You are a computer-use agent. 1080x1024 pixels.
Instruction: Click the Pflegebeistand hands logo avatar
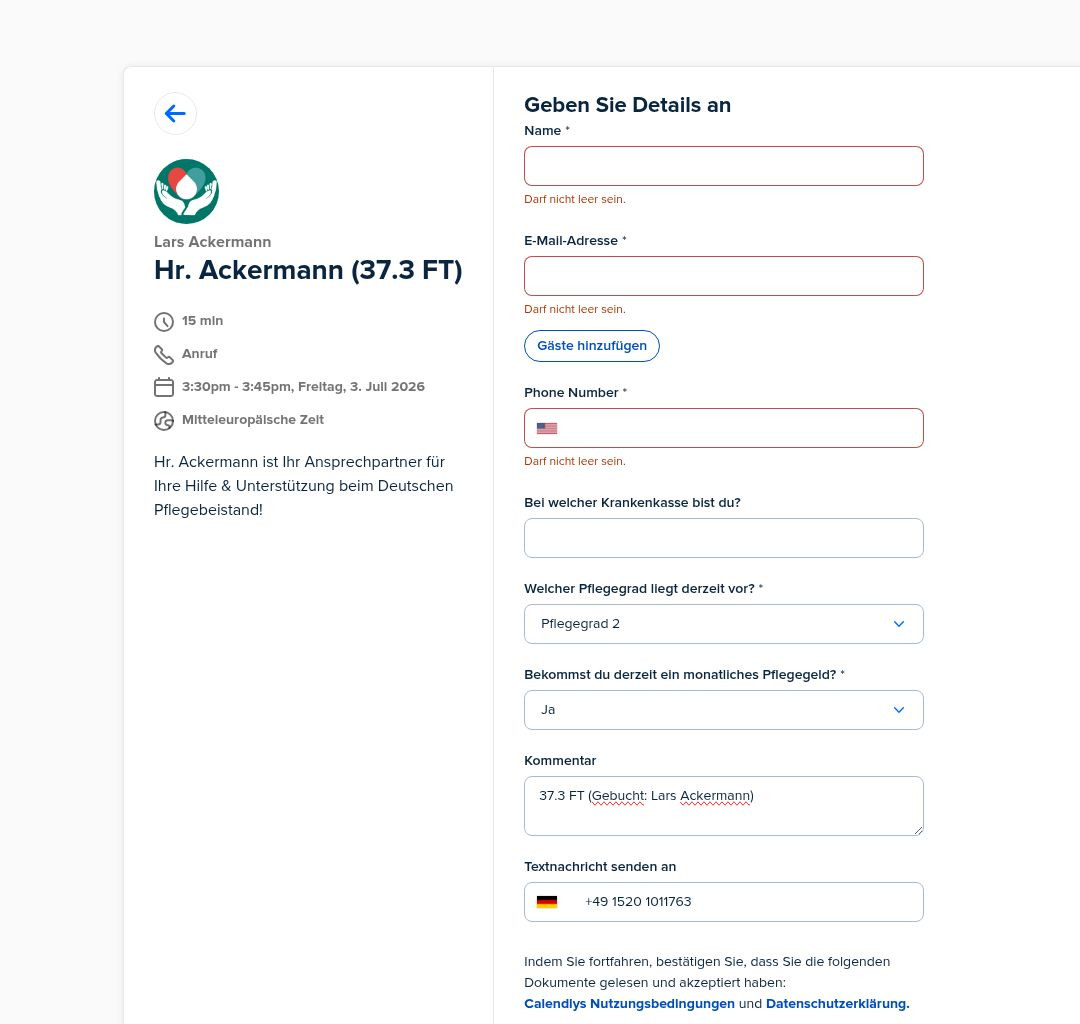187,191
